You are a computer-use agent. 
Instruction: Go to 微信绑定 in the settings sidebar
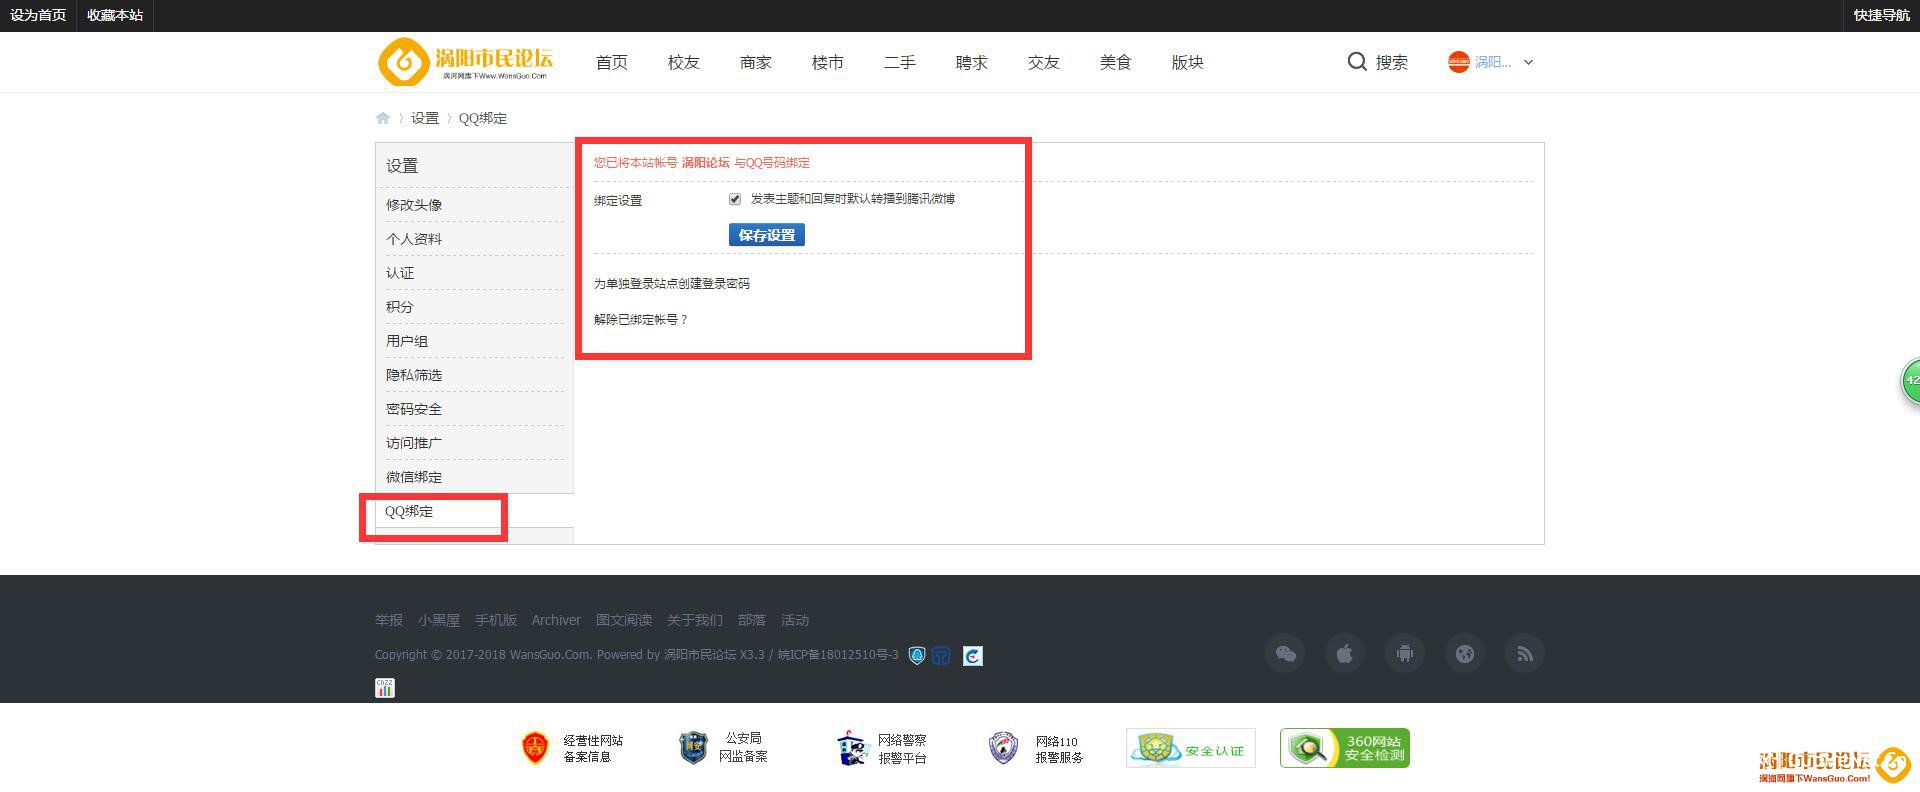click(x=414, y=477)
